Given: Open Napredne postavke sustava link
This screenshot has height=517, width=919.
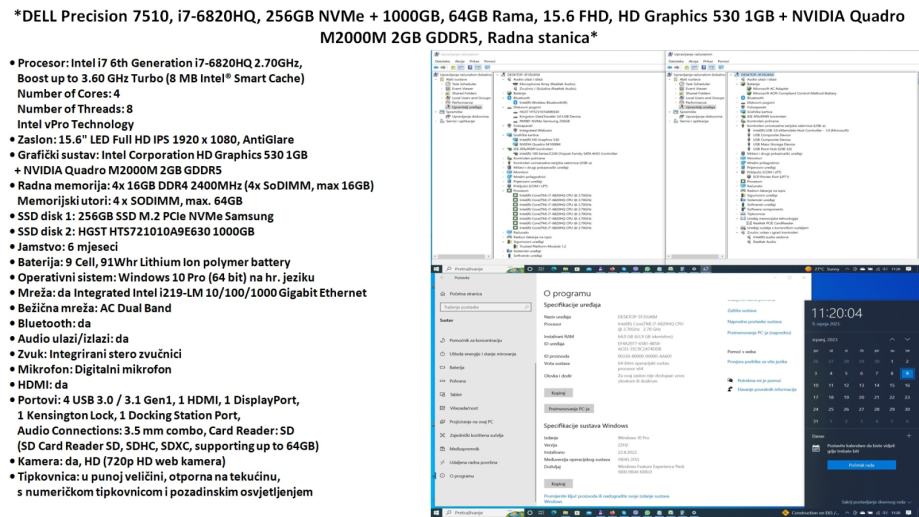Looking at the screenshot, I should pyautogui.click(x=754, y=321).
